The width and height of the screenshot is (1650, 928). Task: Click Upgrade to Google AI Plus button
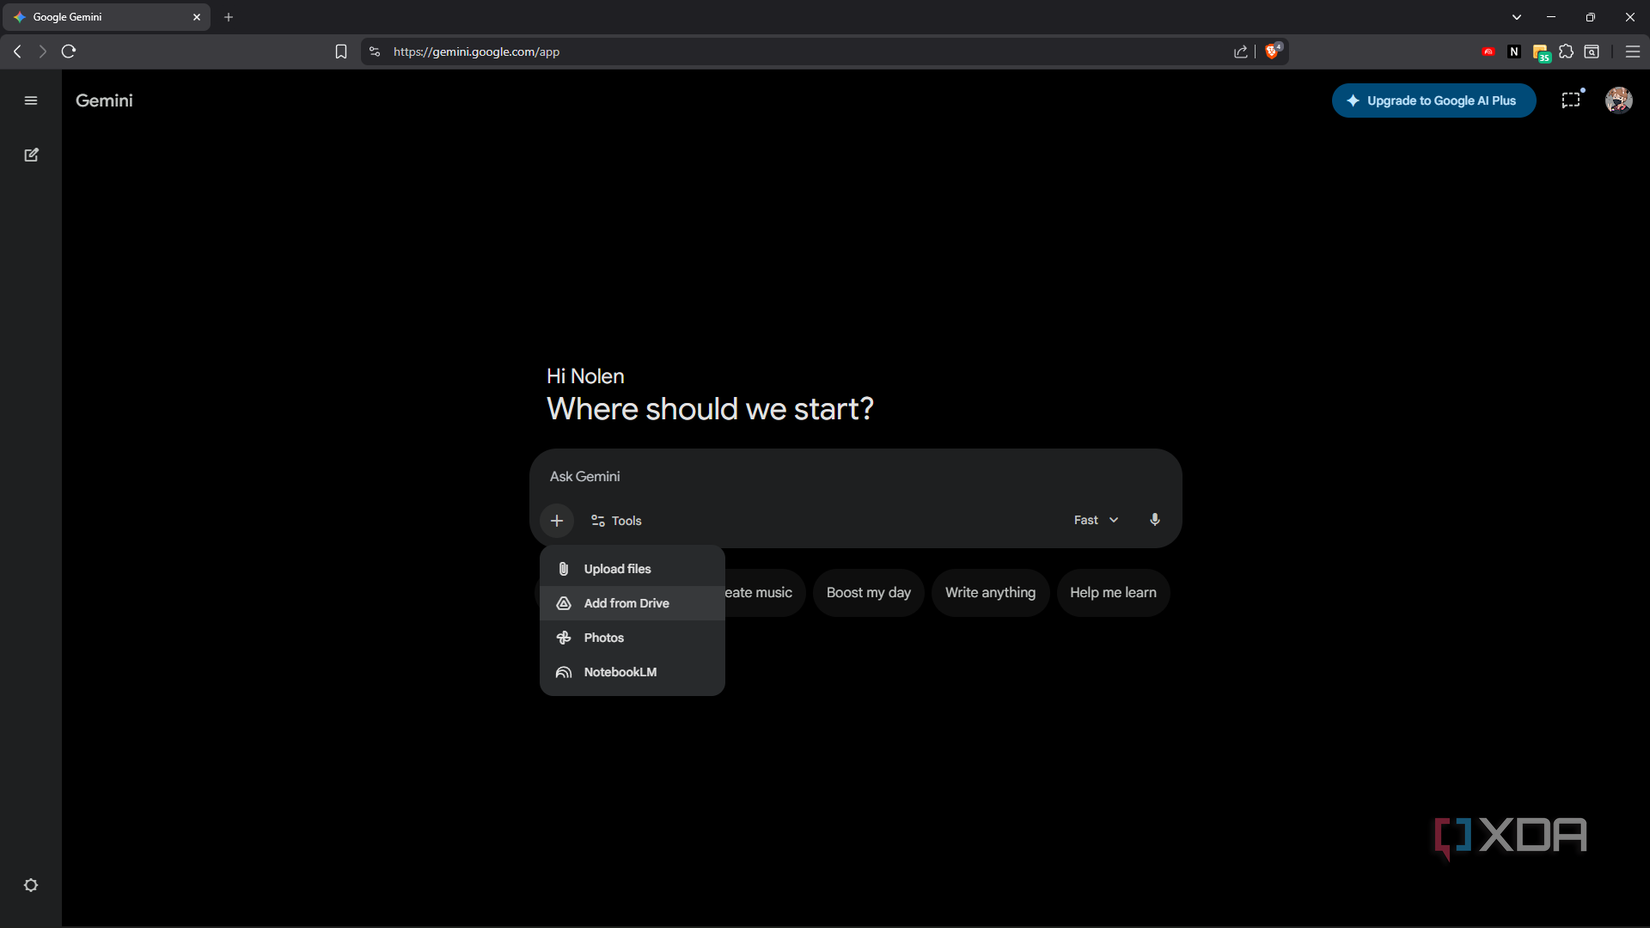pos(1433,100)
